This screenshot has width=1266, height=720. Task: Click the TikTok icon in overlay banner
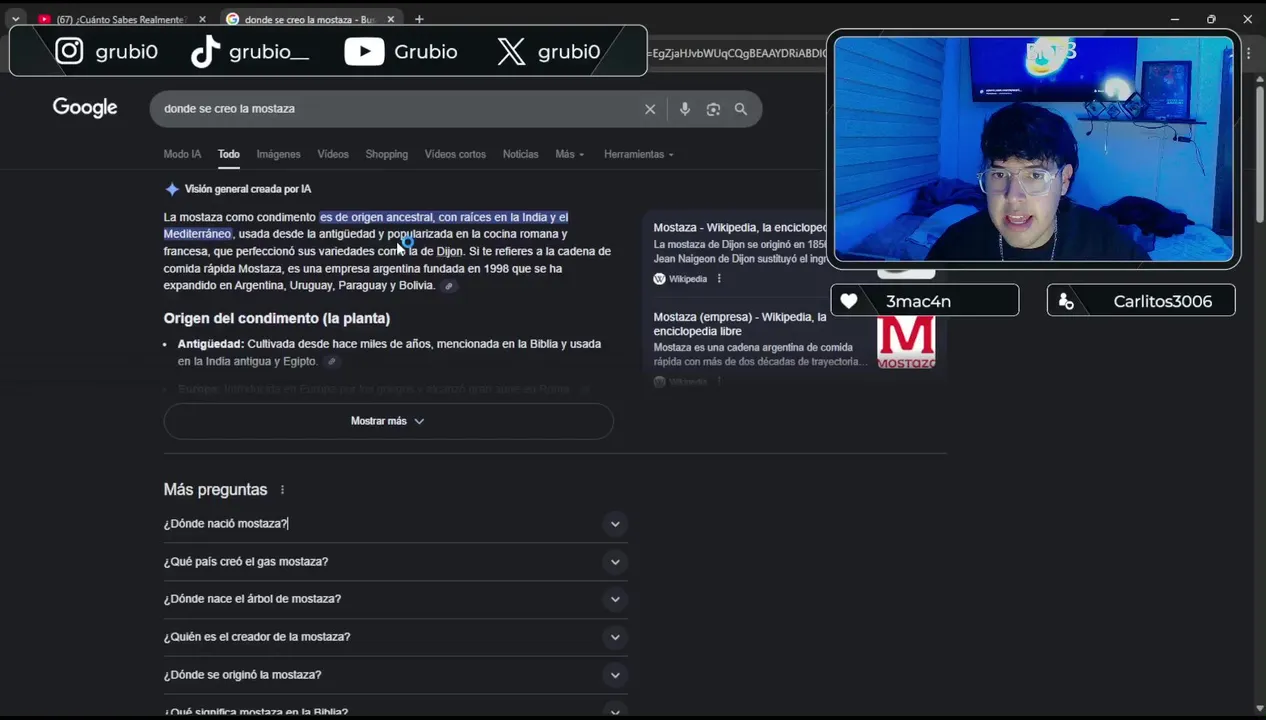(205, 52)
